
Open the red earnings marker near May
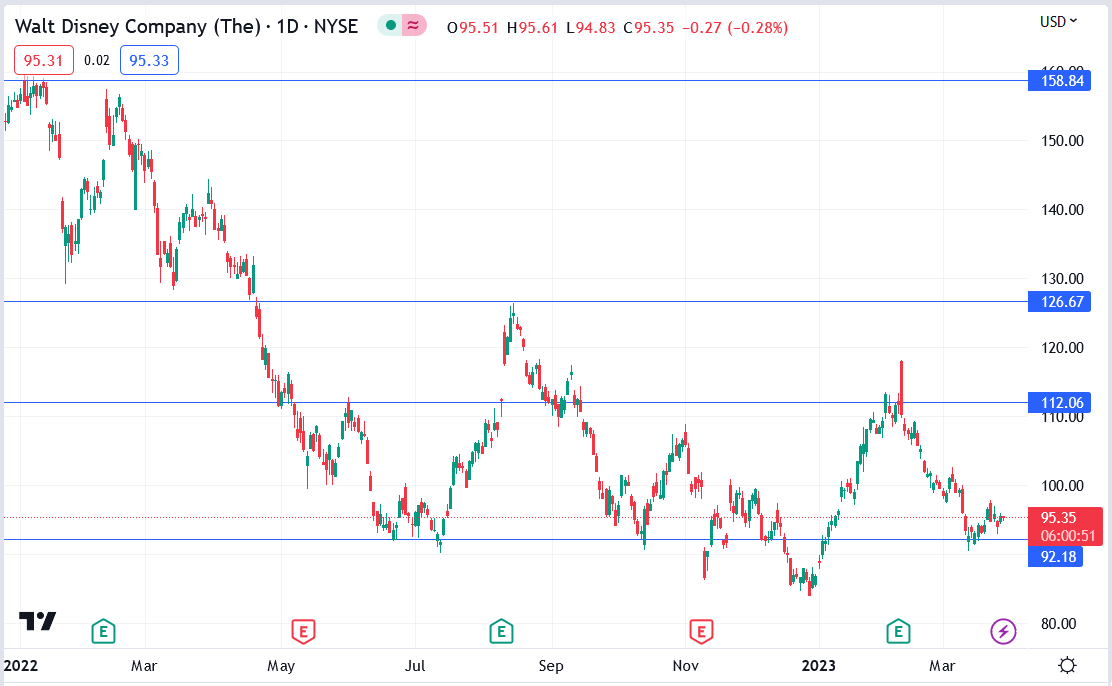(304, 631)
